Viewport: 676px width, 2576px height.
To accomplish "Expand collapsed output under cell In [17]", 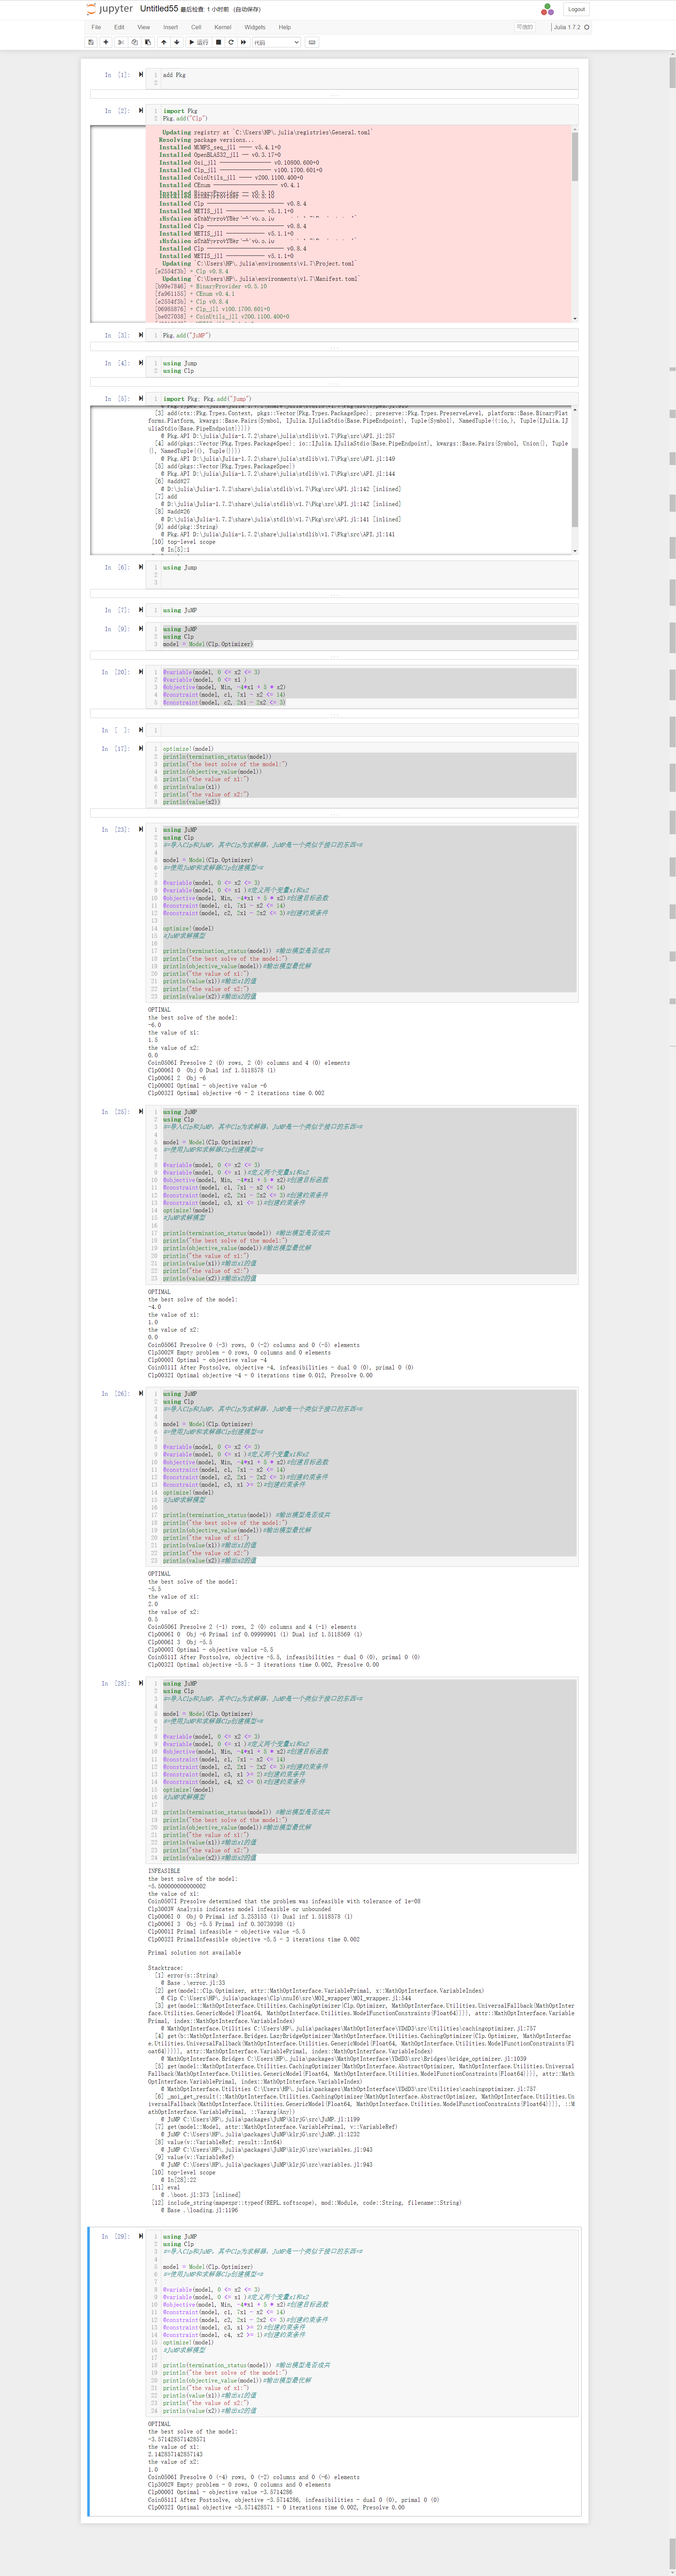I will coord(334,813).
